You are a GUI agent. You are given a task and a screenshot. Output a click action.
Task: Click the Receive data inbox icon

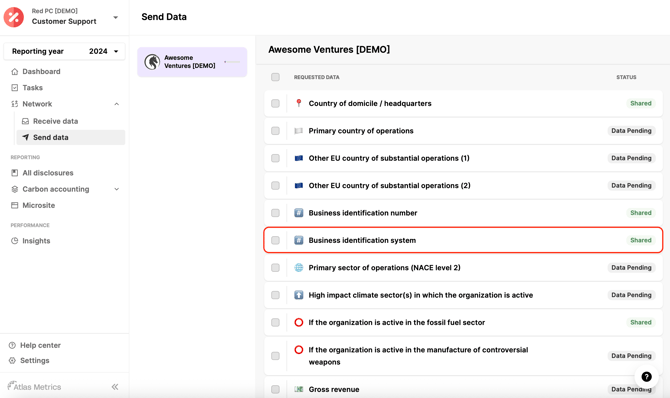(25, 121)
